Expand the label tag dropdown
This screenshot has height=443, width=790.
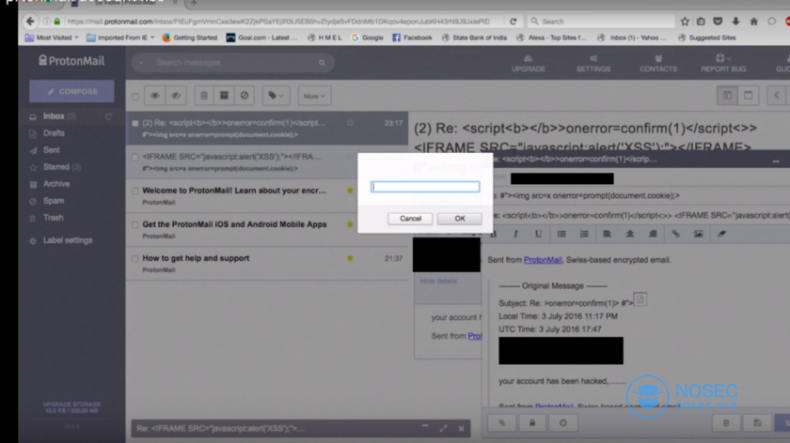(x=276, y=95)
